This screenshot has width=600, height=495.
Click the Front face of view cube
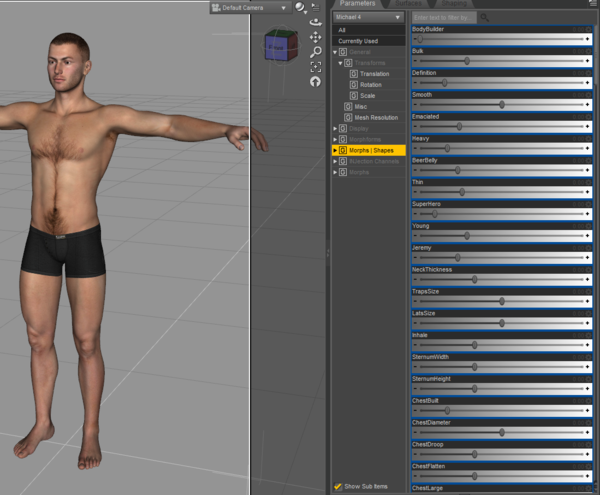pos(277,47)
